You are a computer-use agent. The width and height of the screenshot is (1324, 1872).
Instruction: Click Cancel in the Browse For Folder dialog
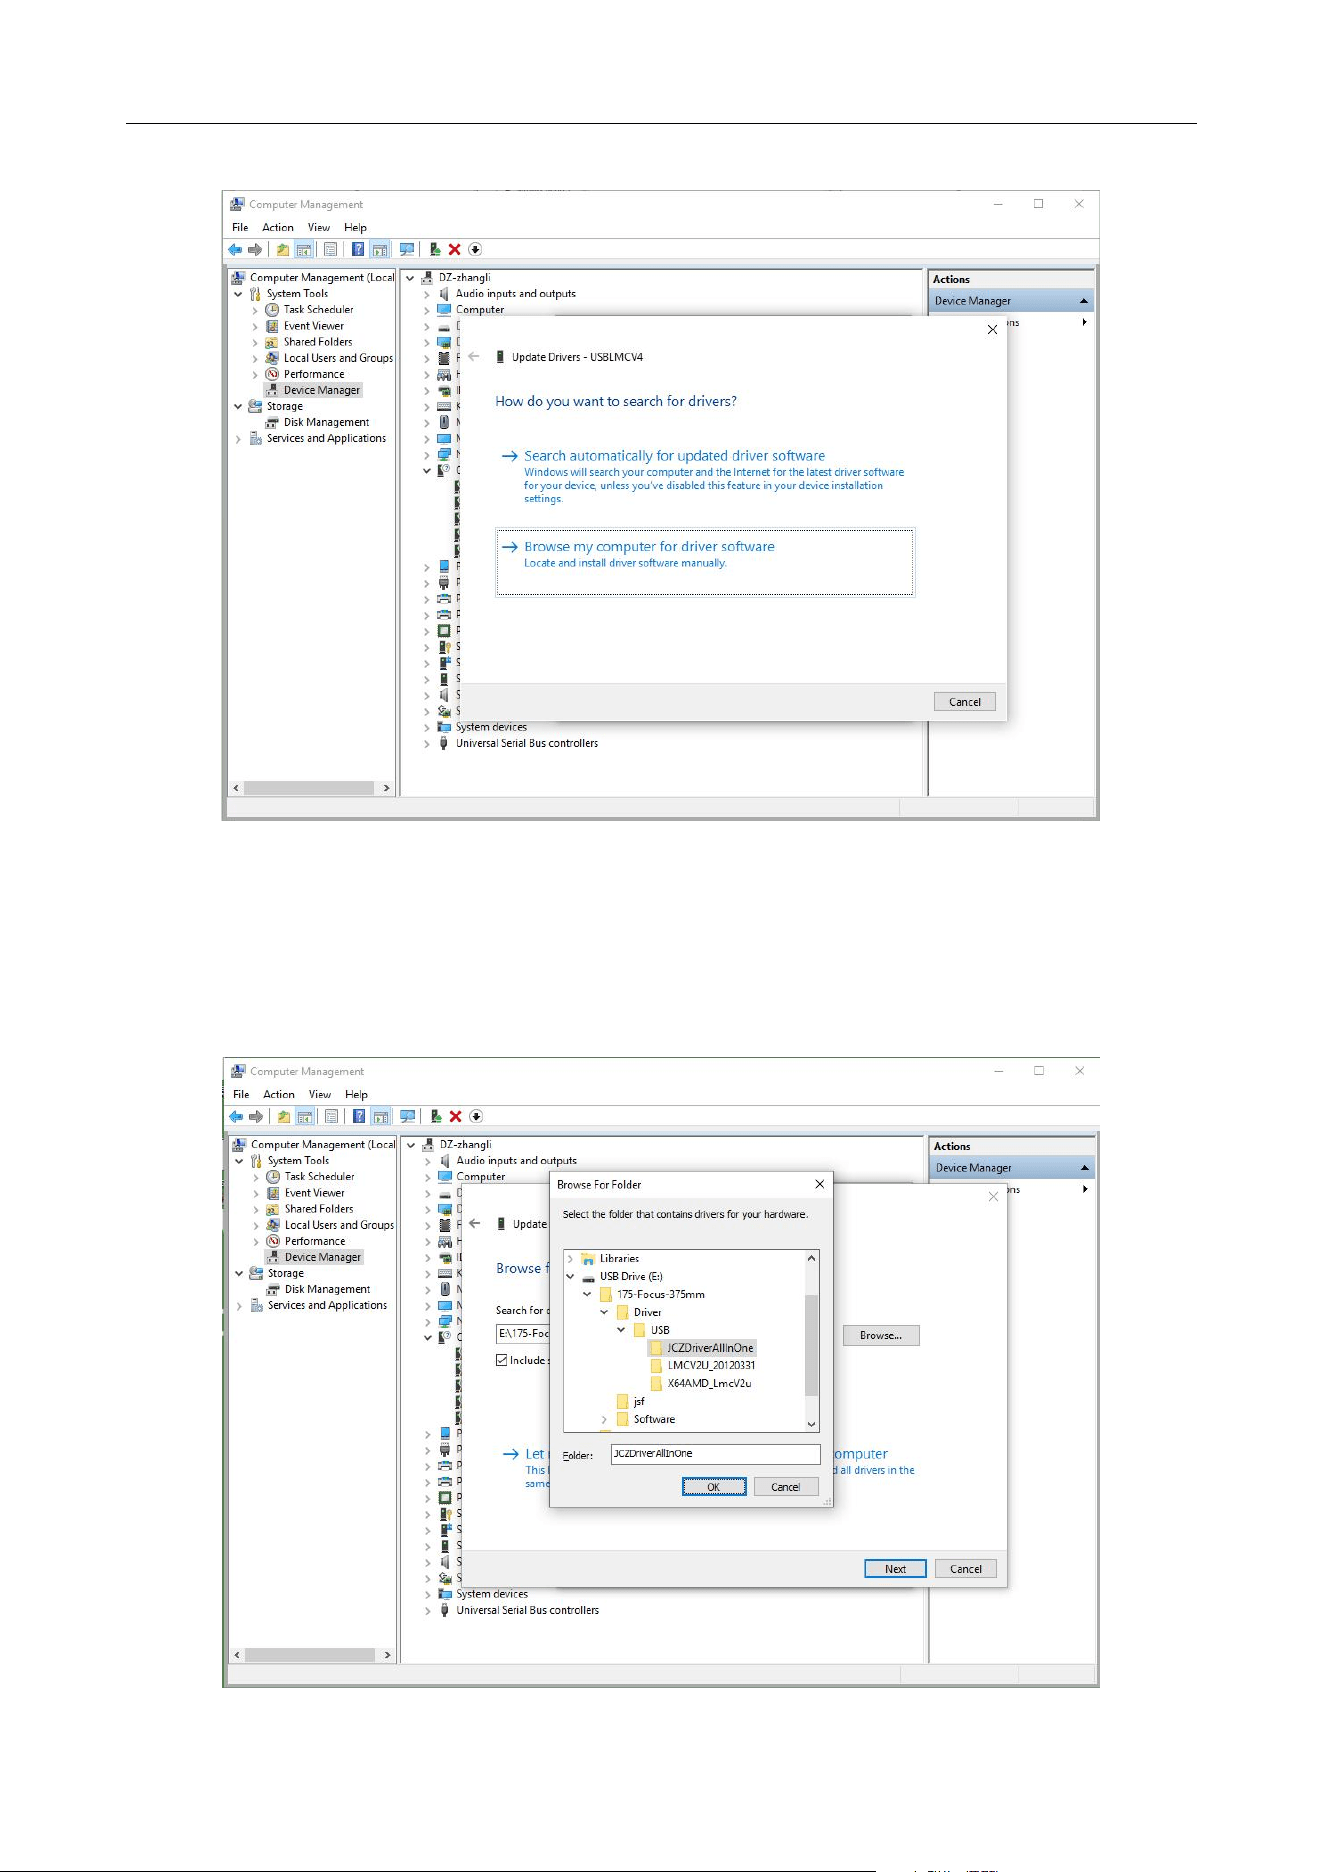click(786, 1487)
